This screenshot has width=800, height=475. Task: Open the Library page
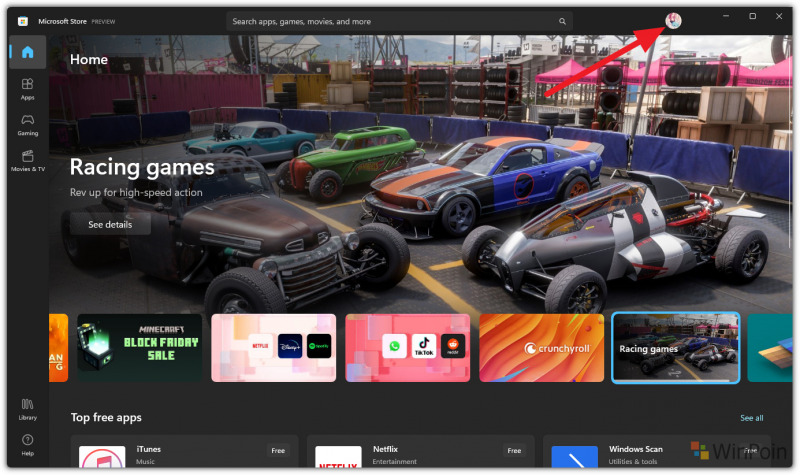point(28,409)
